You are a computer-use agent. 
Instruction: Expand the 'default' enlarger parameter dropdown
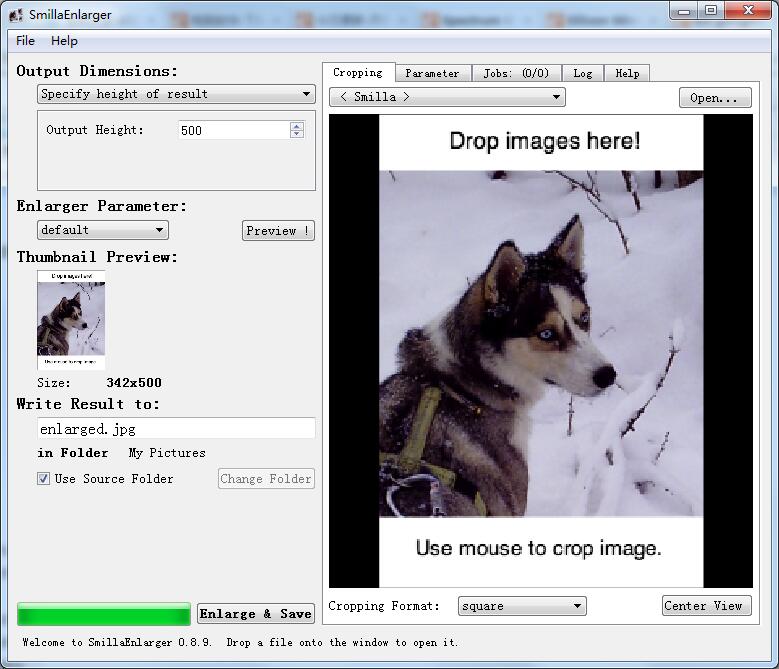coord(103,230)
